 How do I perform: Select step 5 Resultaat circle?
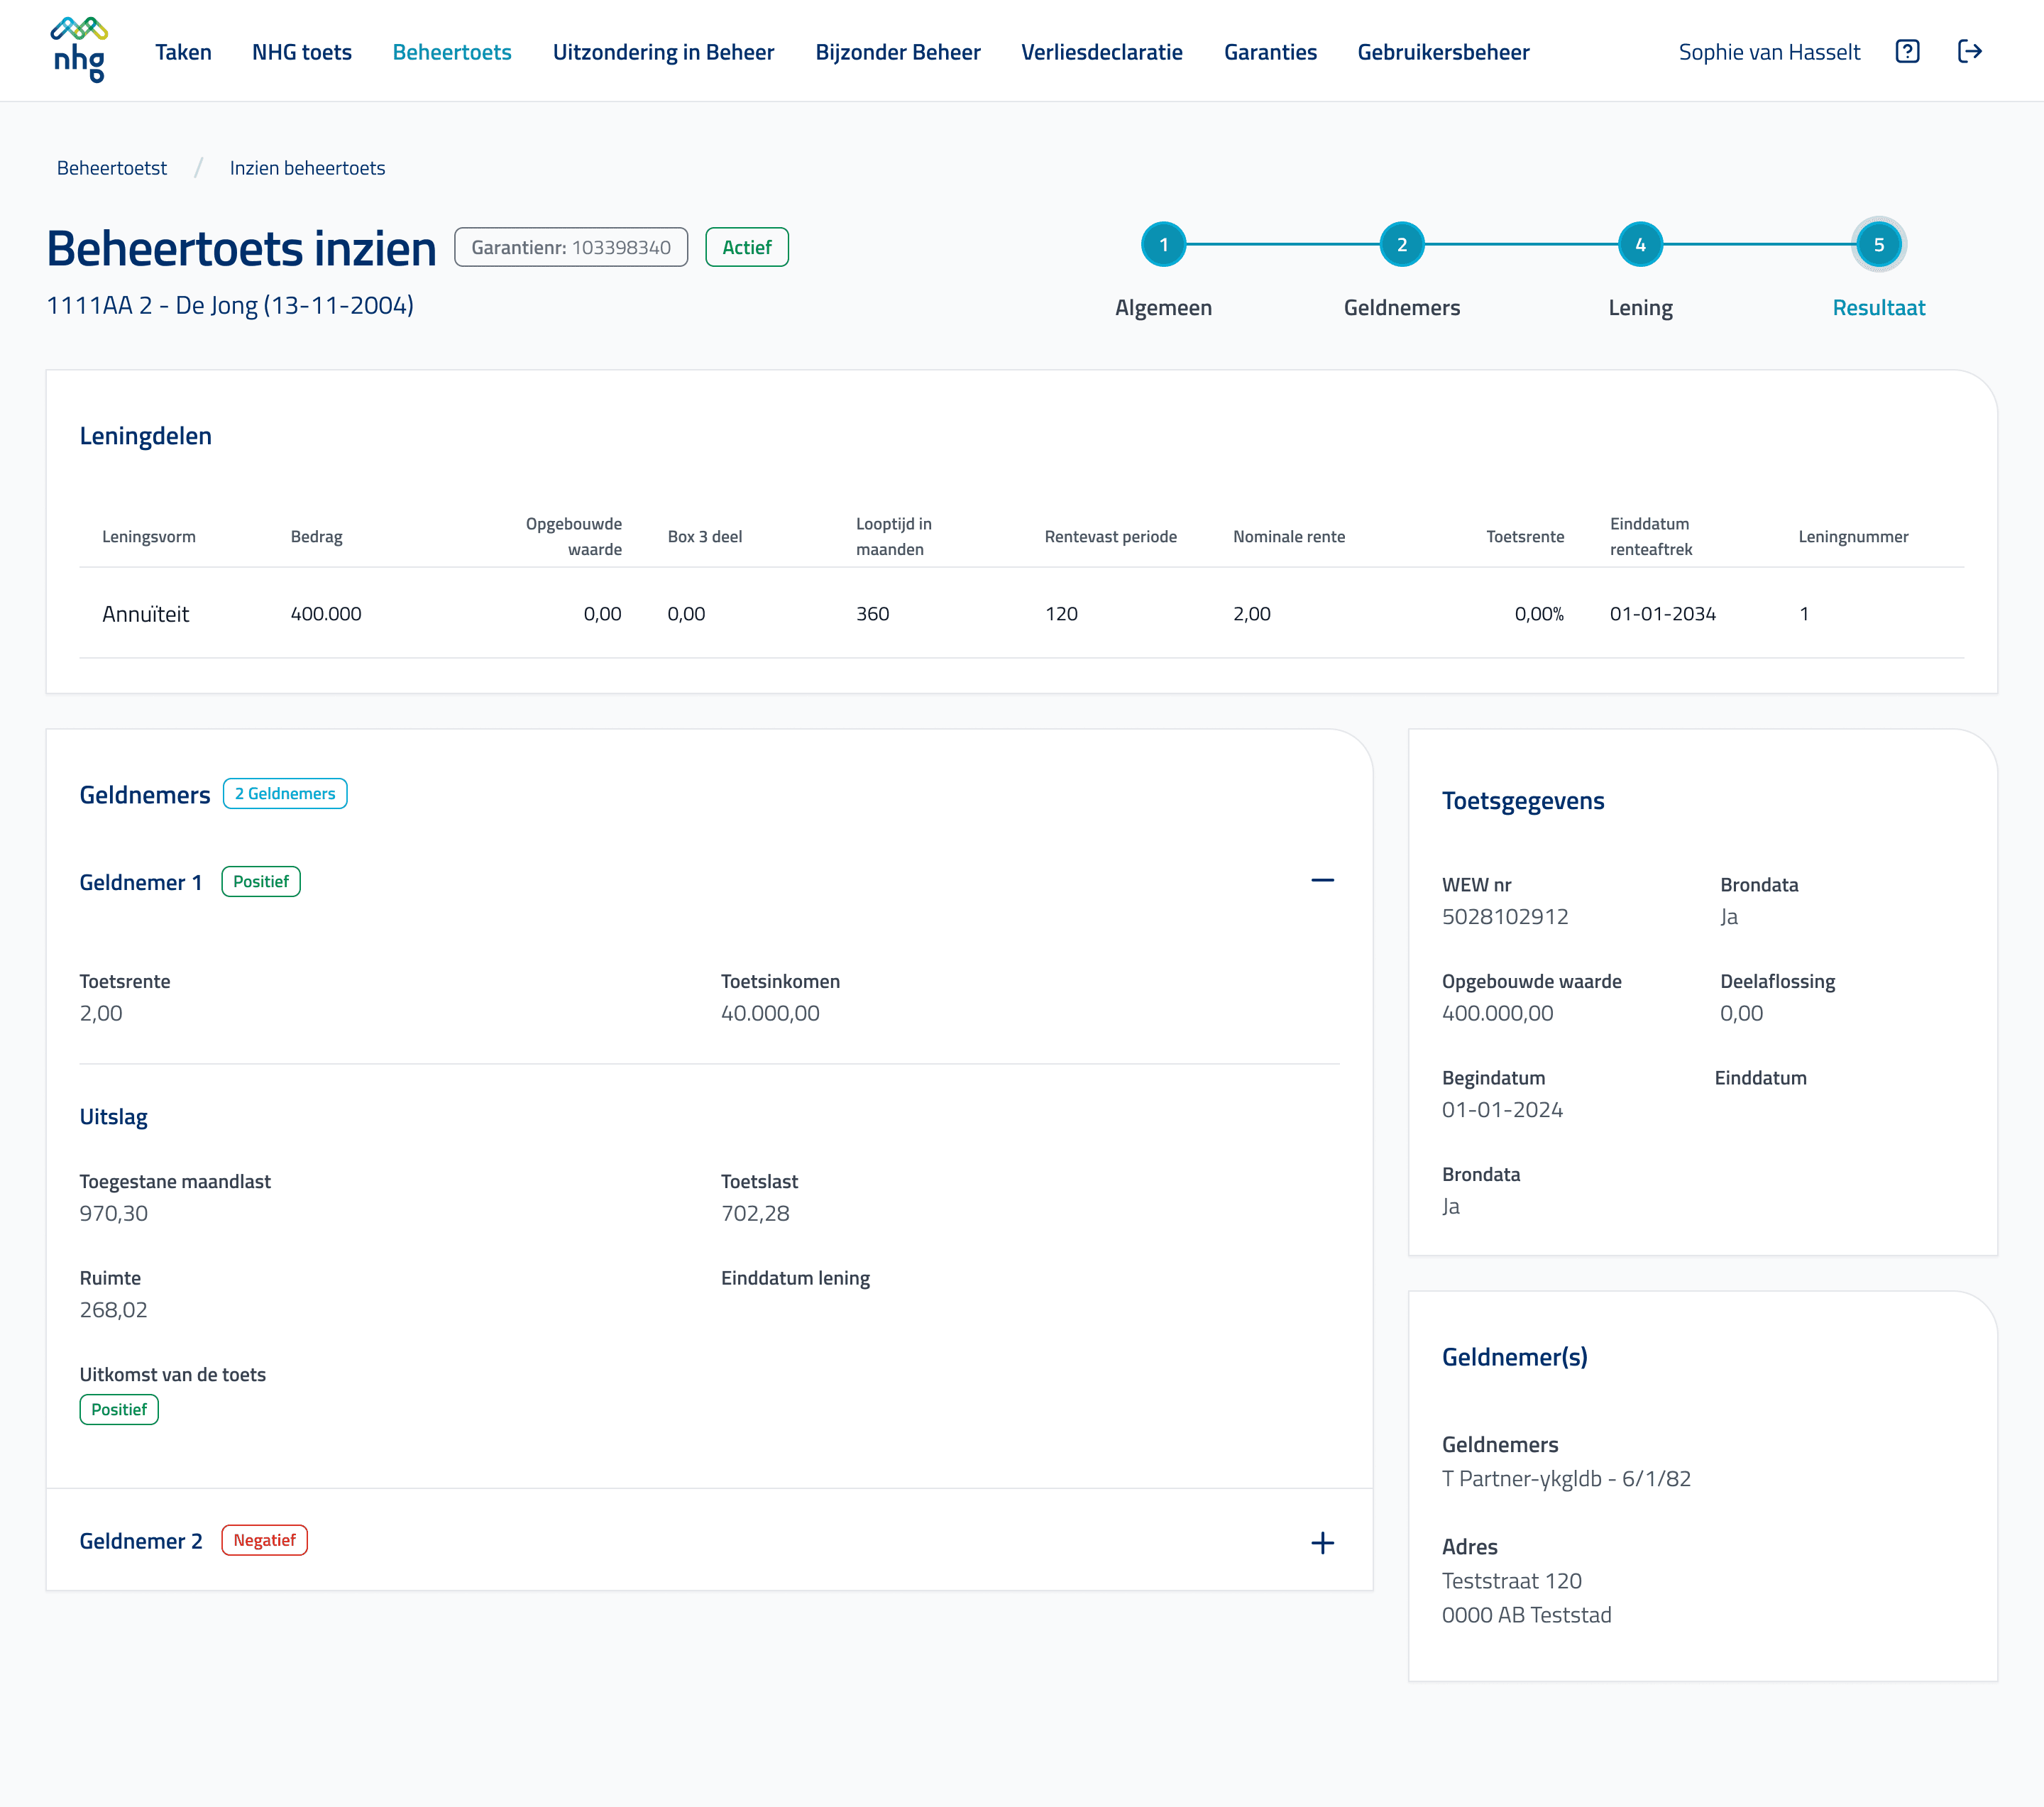[x=1878, y=245]
